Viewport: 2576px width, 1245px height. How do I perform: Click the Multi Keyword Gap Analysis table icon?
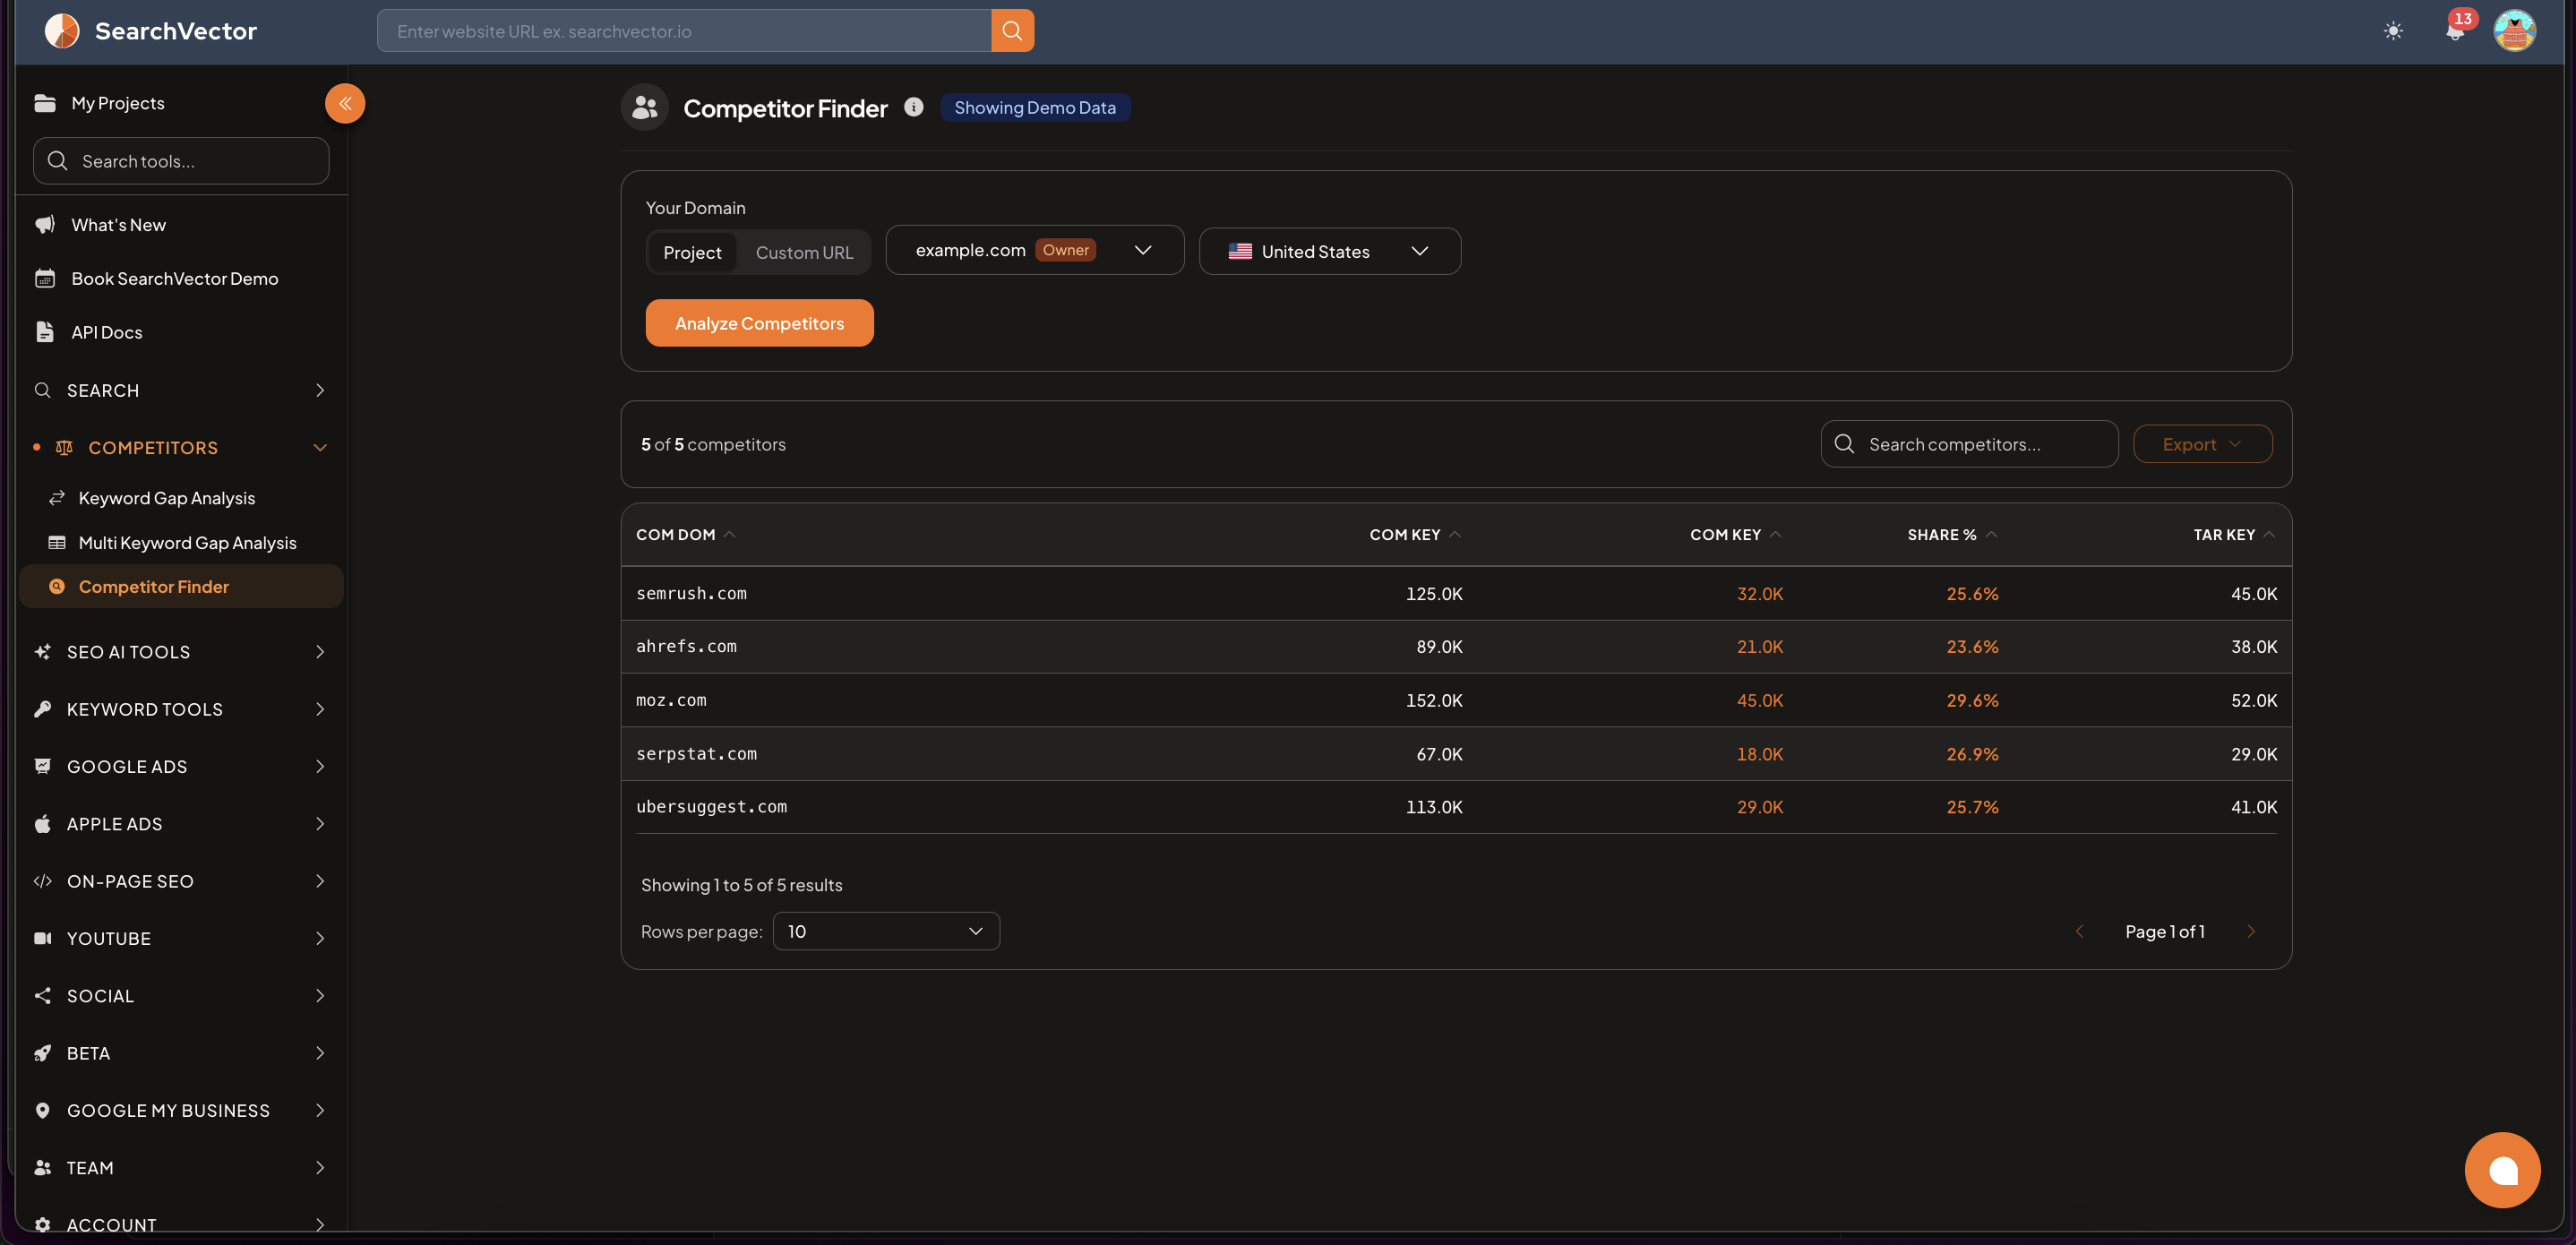57,543
